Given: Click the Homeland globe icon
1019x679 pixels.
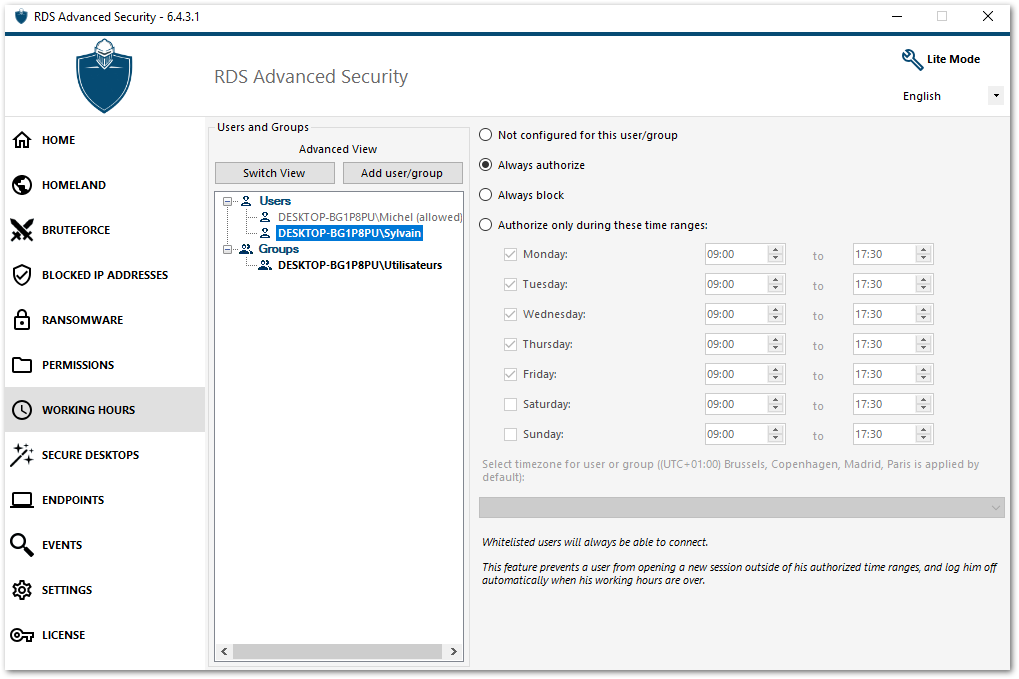Looking at the screenshot, I should point(22,185).
